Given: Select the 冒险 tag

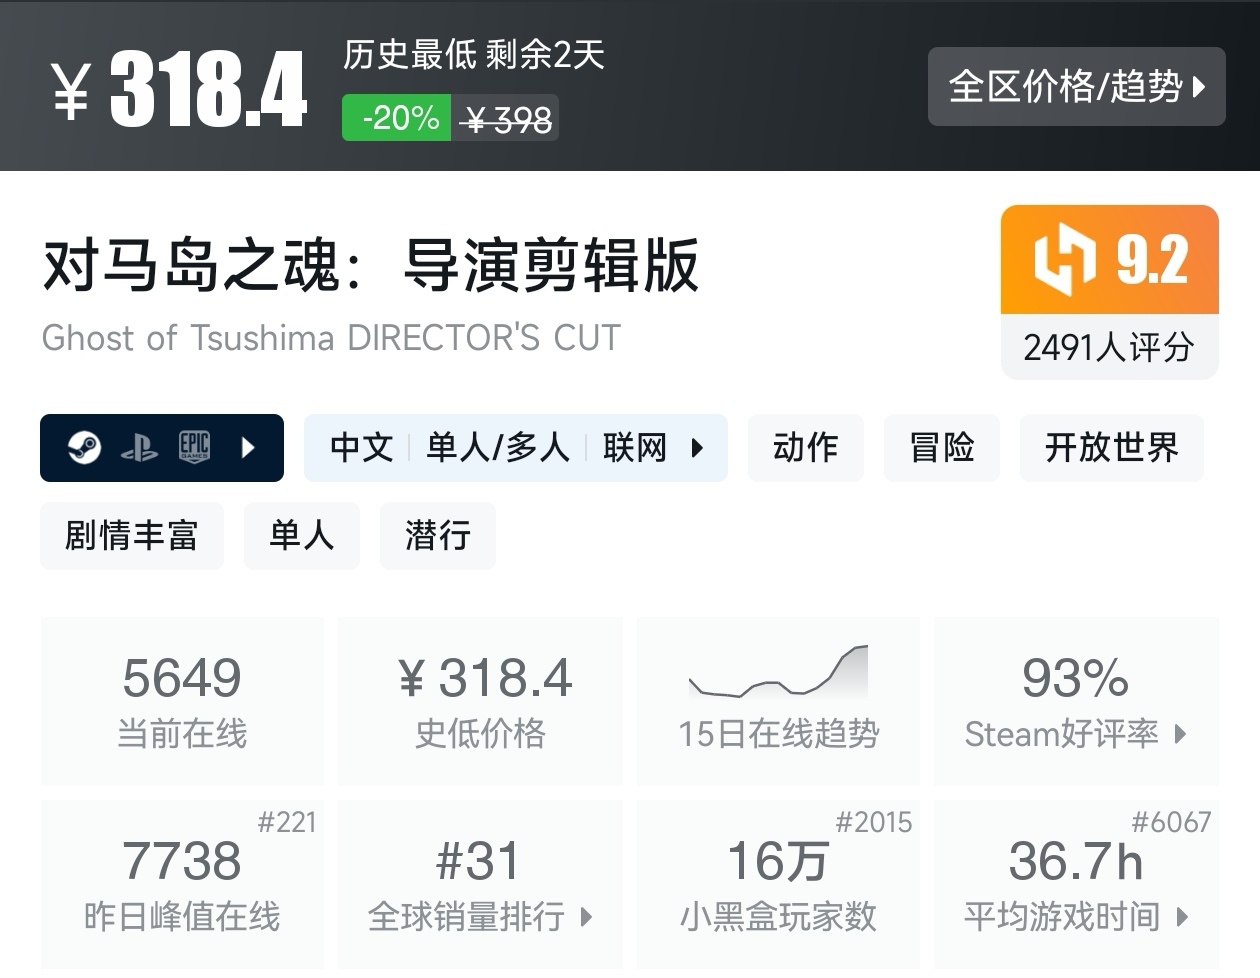Looking at the screenshot, I should point(941,447).
